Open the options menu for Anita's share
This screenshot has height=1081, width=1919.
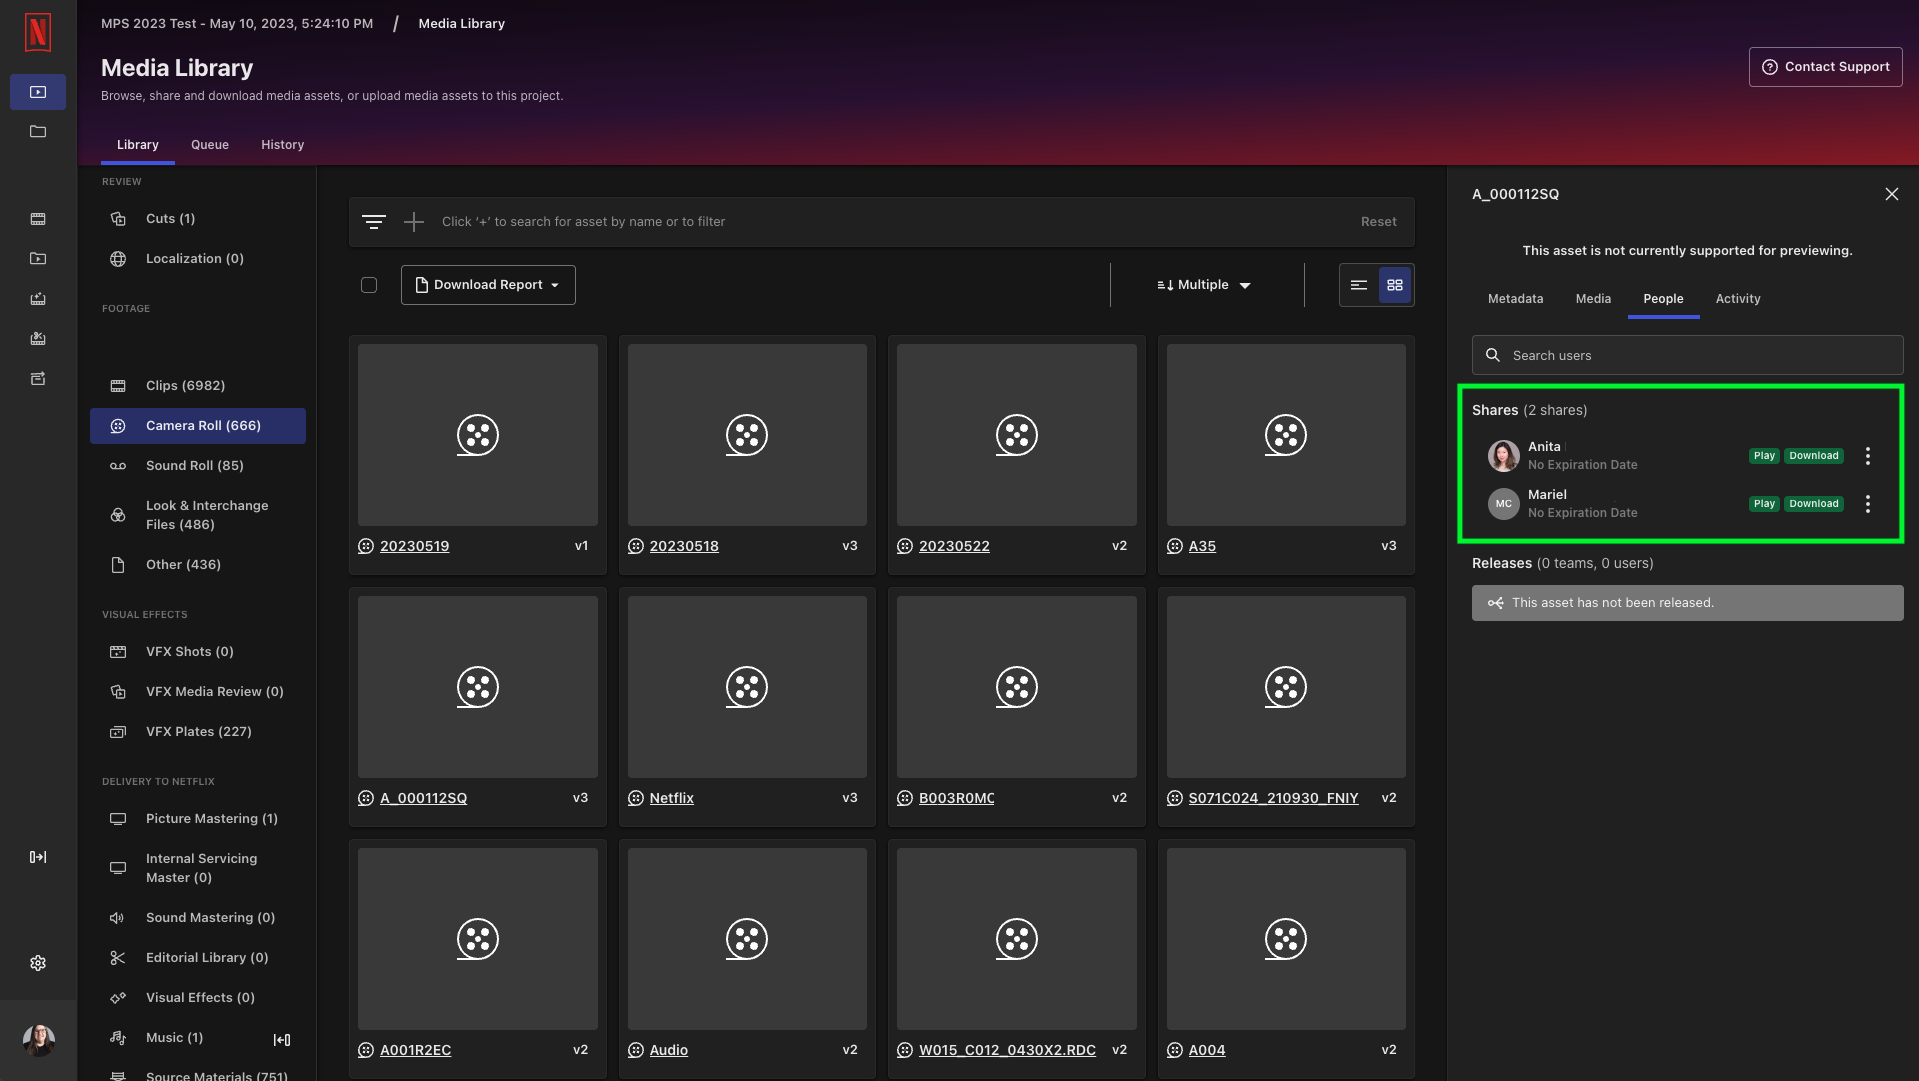point(1868,456)
